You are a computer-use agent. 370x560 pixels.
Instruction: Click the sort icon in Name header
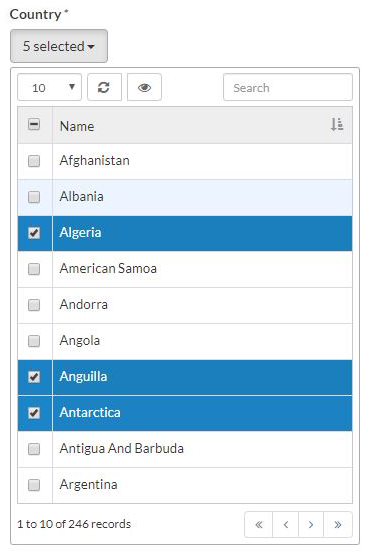tap(337, 125)
